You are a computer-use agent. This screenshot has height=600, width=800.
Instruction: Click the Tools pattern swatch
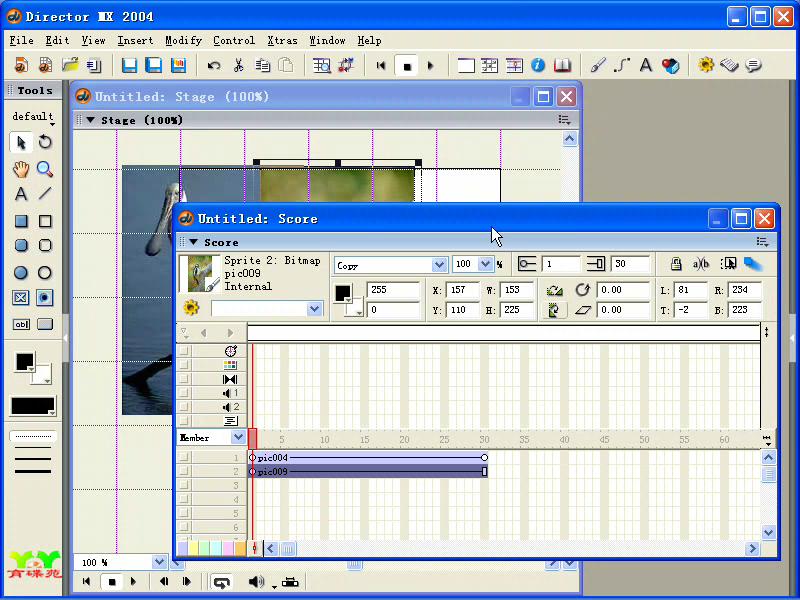coord(33,406)
